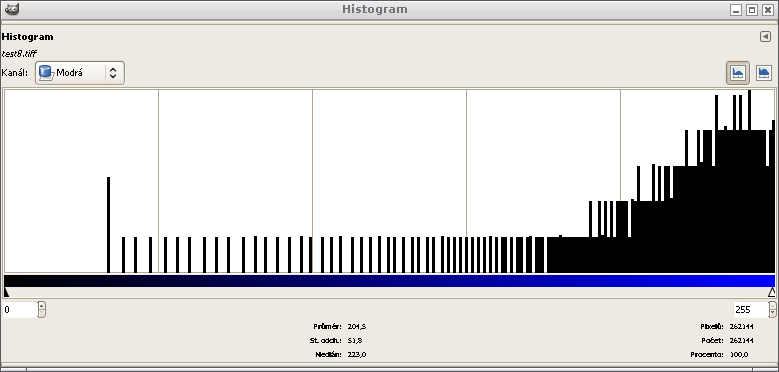Decrease the upper range value with down arrow

[773, 314]
